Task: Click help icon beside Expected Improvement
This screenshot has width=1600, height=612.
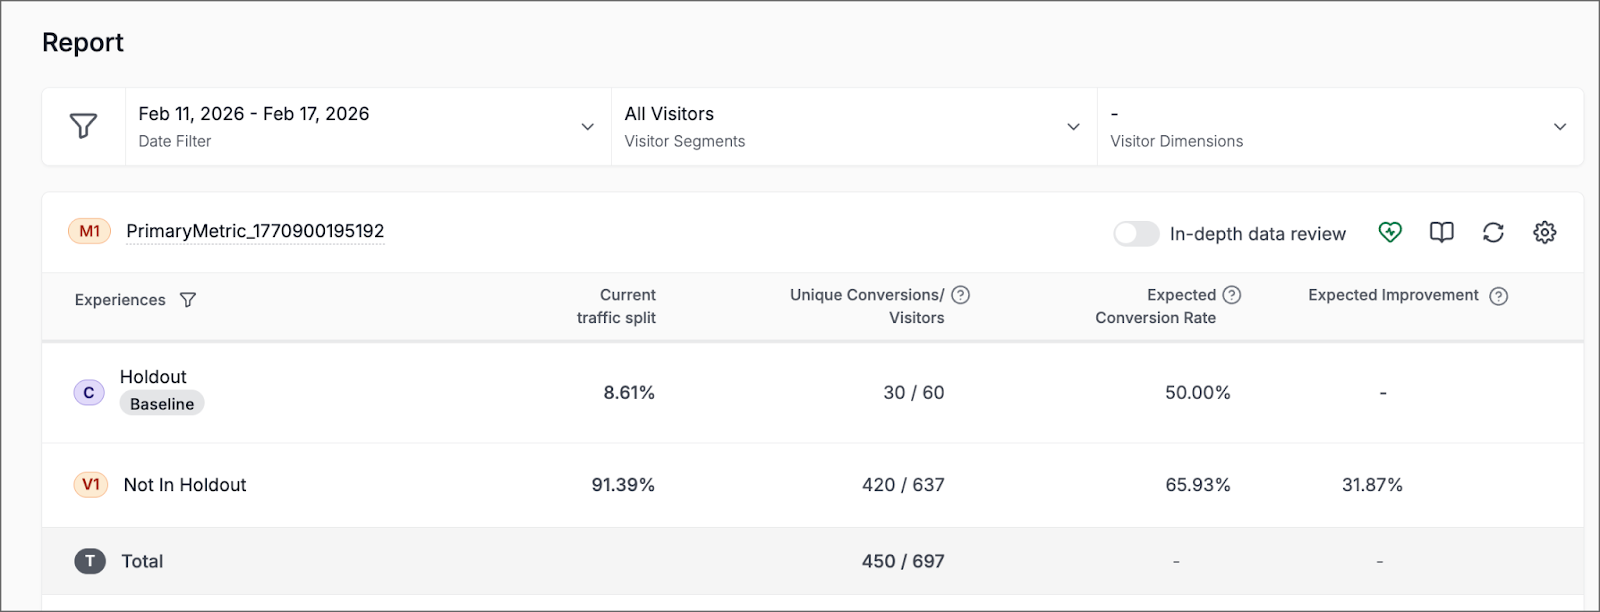Action: pyautogui.click(x=1498, y=296)
